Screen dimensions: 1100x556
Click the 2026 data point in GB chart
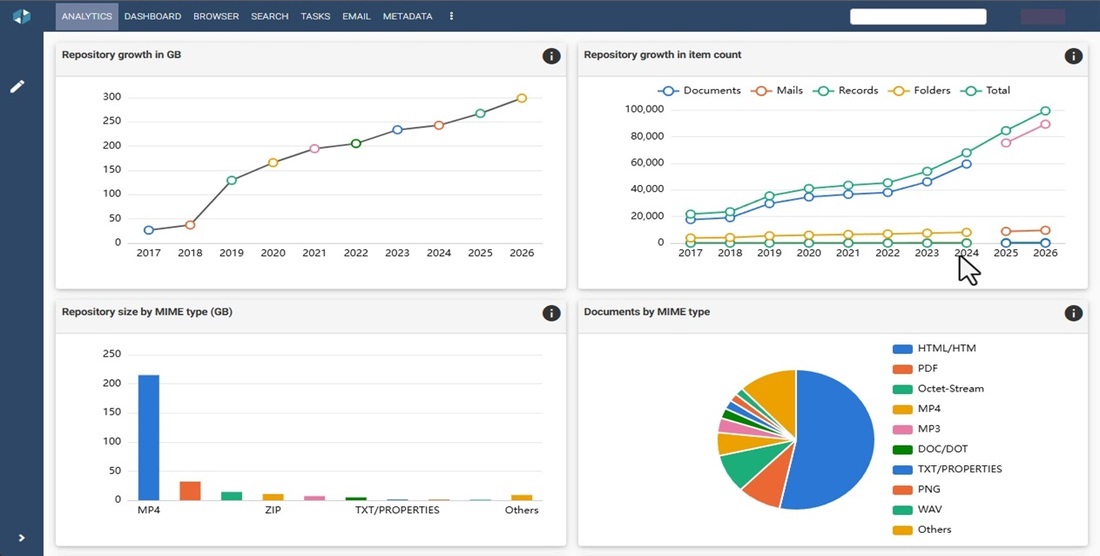(521, 98)
